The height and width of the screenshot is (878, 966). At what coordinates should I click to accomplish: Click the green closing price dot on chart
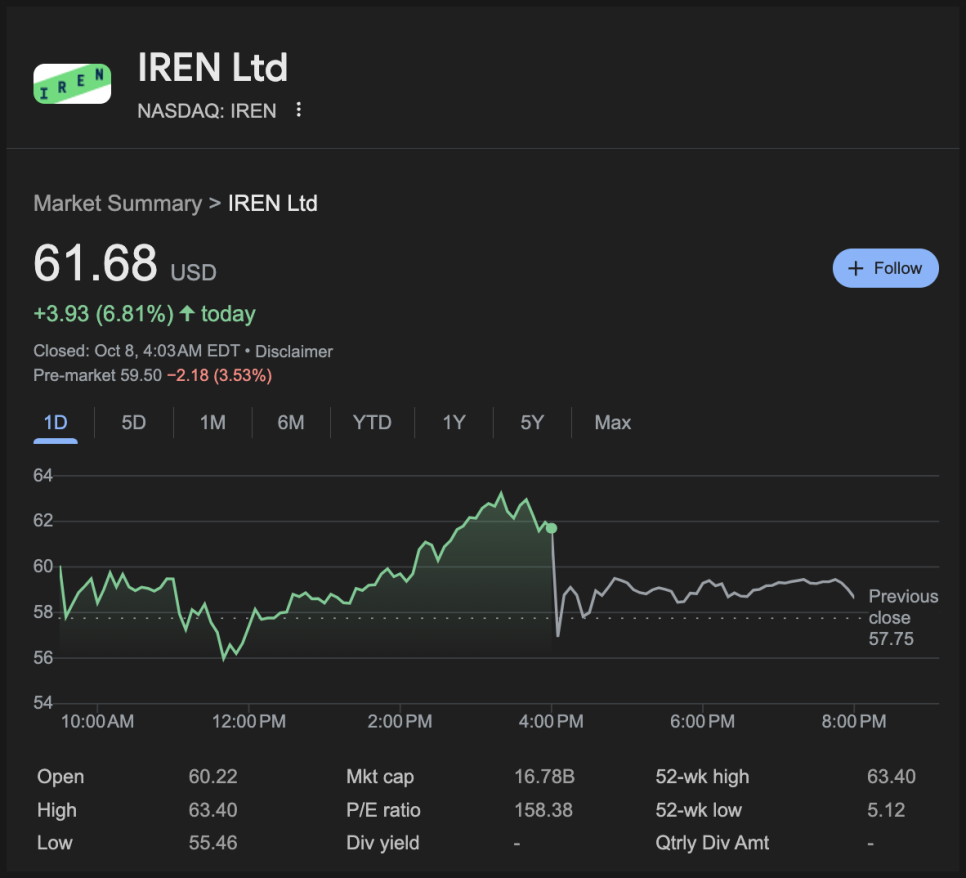(551, 528)
